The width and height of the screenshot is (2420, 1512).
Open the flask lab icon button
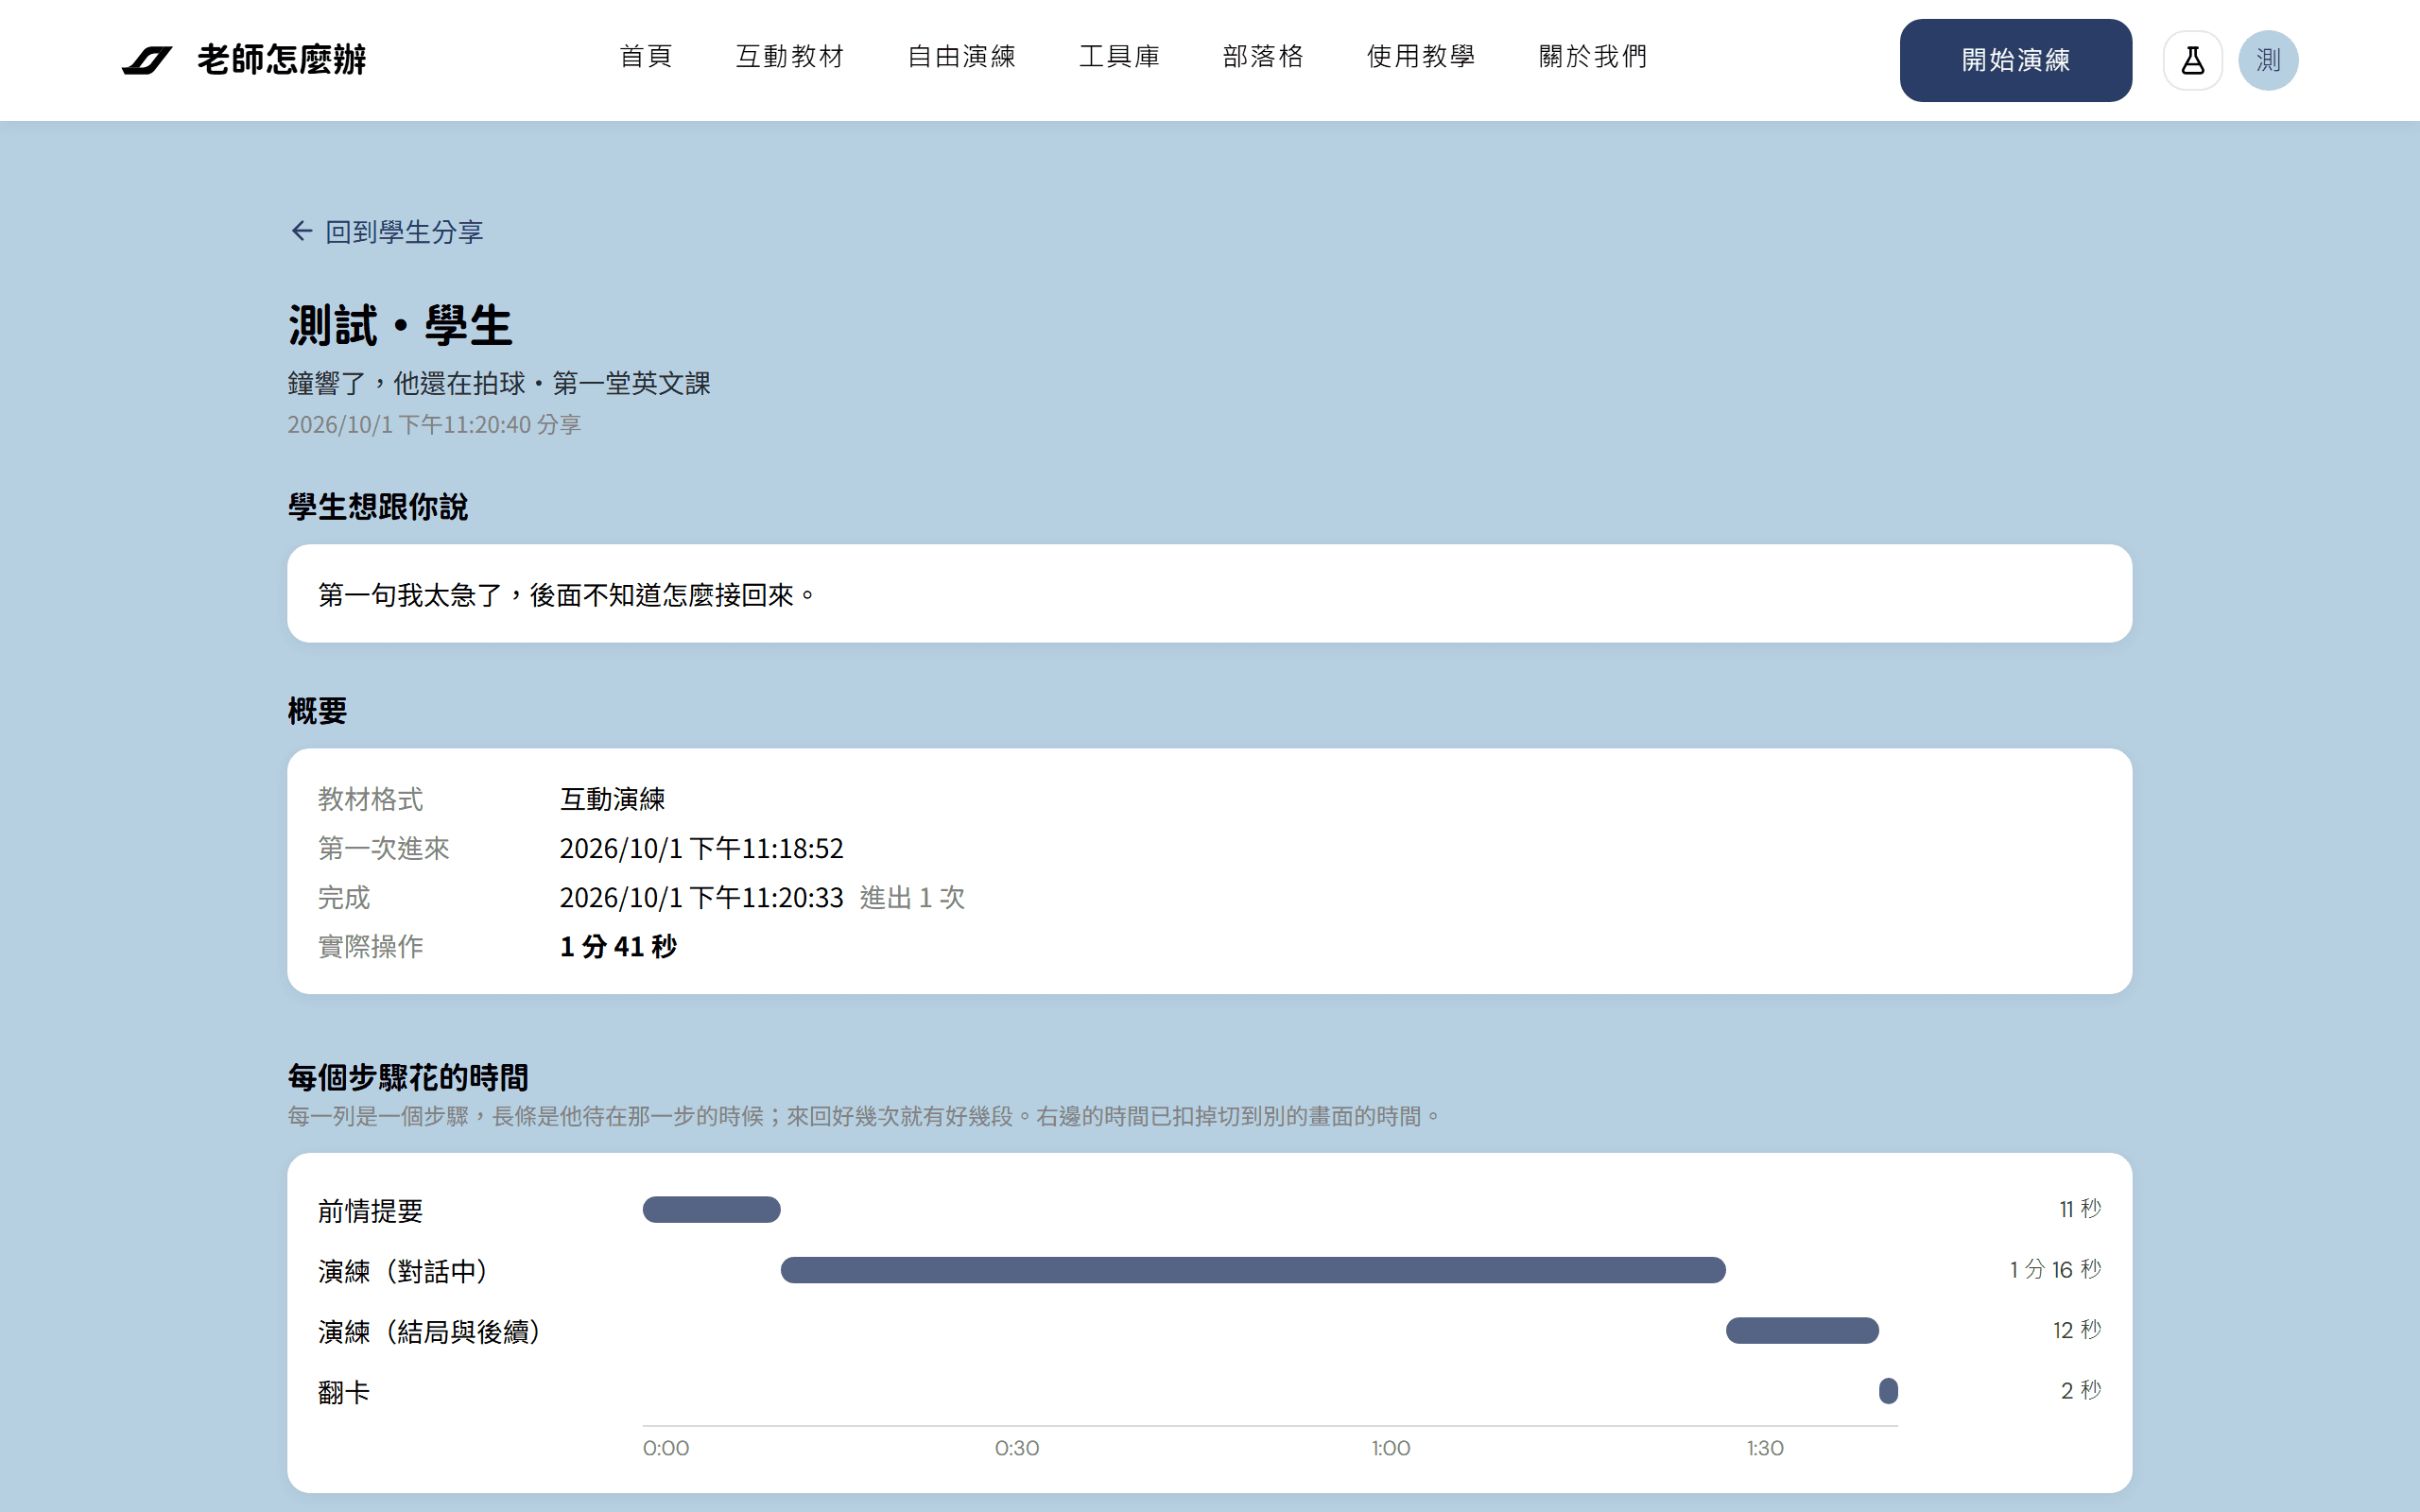(x=2192, y=60)
